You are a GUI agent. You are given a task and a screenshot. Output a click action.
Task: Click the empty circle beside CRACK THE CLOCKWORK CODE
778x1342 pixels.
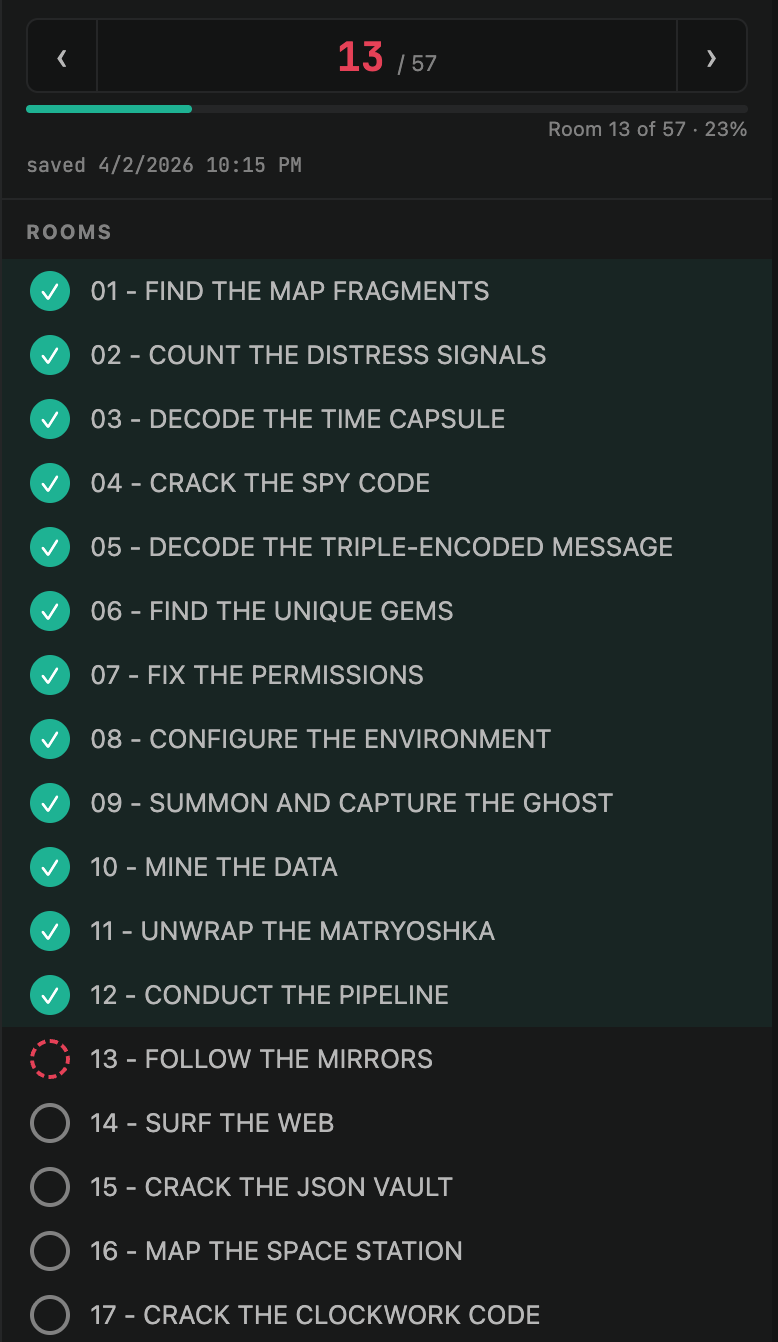click(x=50, y=1315)
